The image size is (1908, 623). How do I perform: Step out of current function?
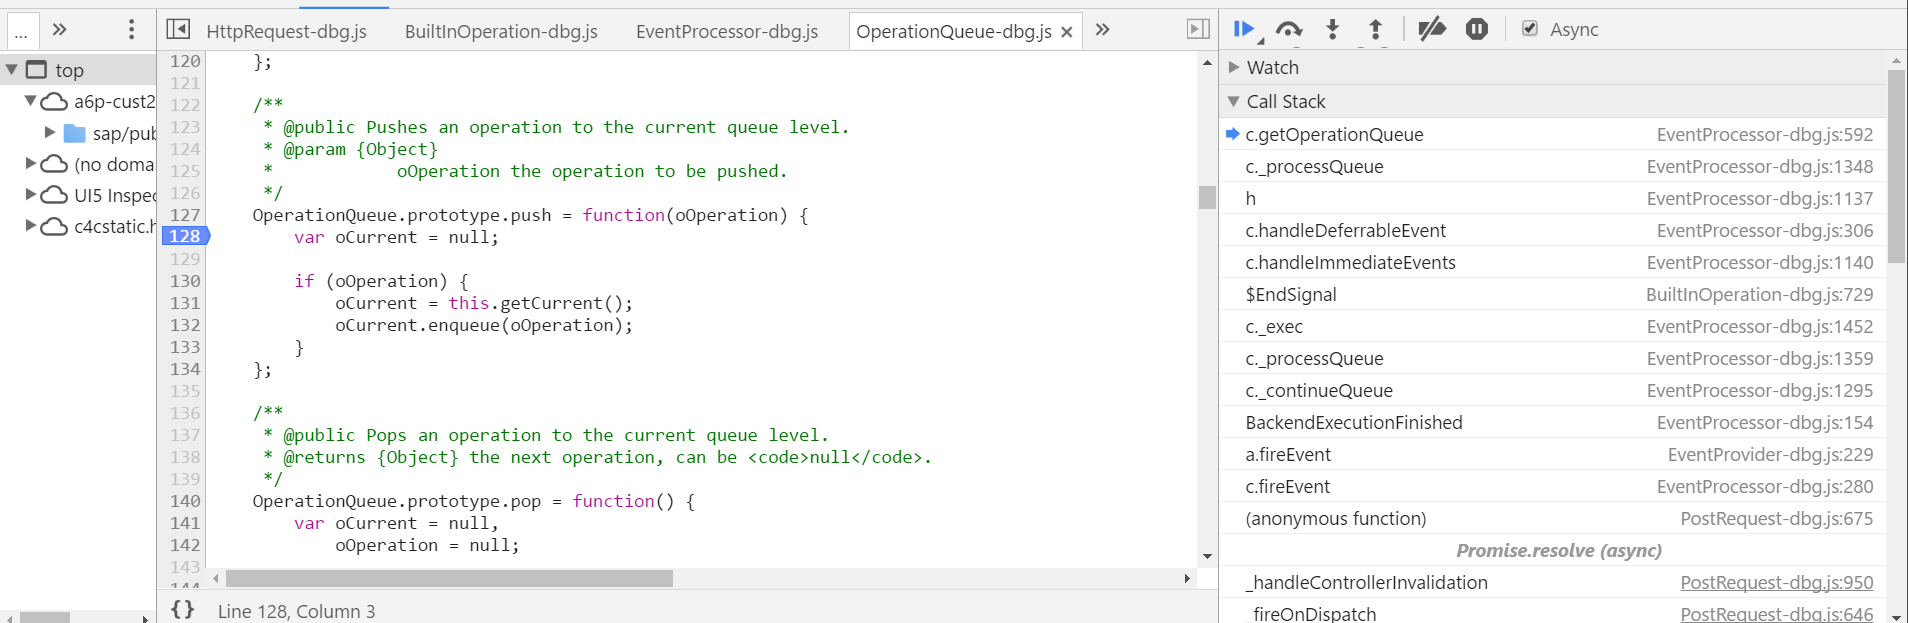click(1375, 30)
